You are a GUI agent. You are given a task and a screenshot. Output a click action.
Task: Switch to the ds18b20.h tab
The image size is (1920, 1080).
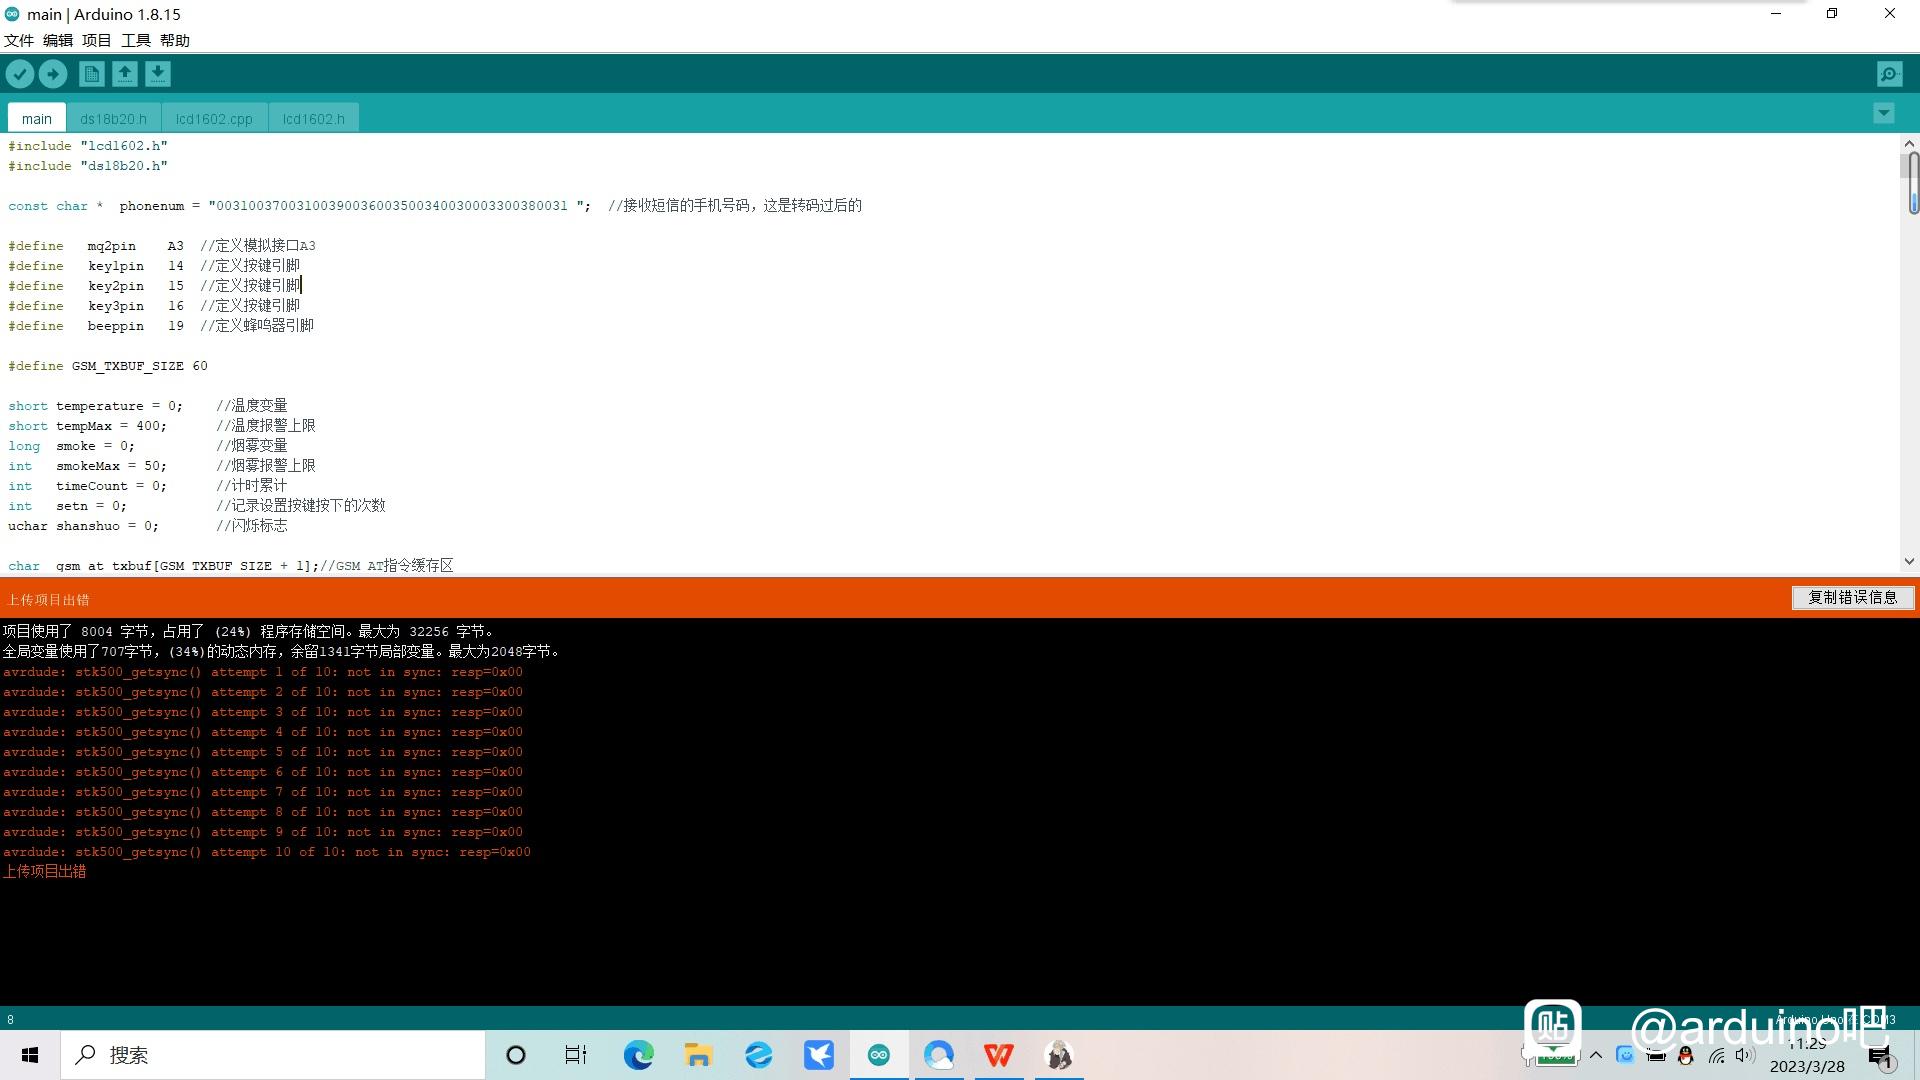click(x=113, y=118)
